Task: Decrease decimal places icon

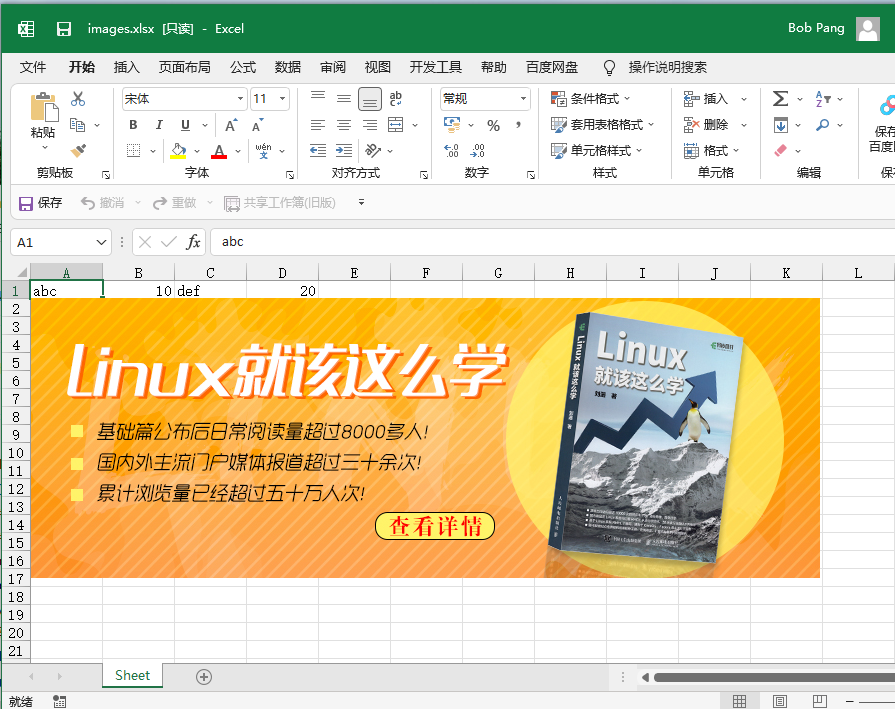Action: coord(478,151)
